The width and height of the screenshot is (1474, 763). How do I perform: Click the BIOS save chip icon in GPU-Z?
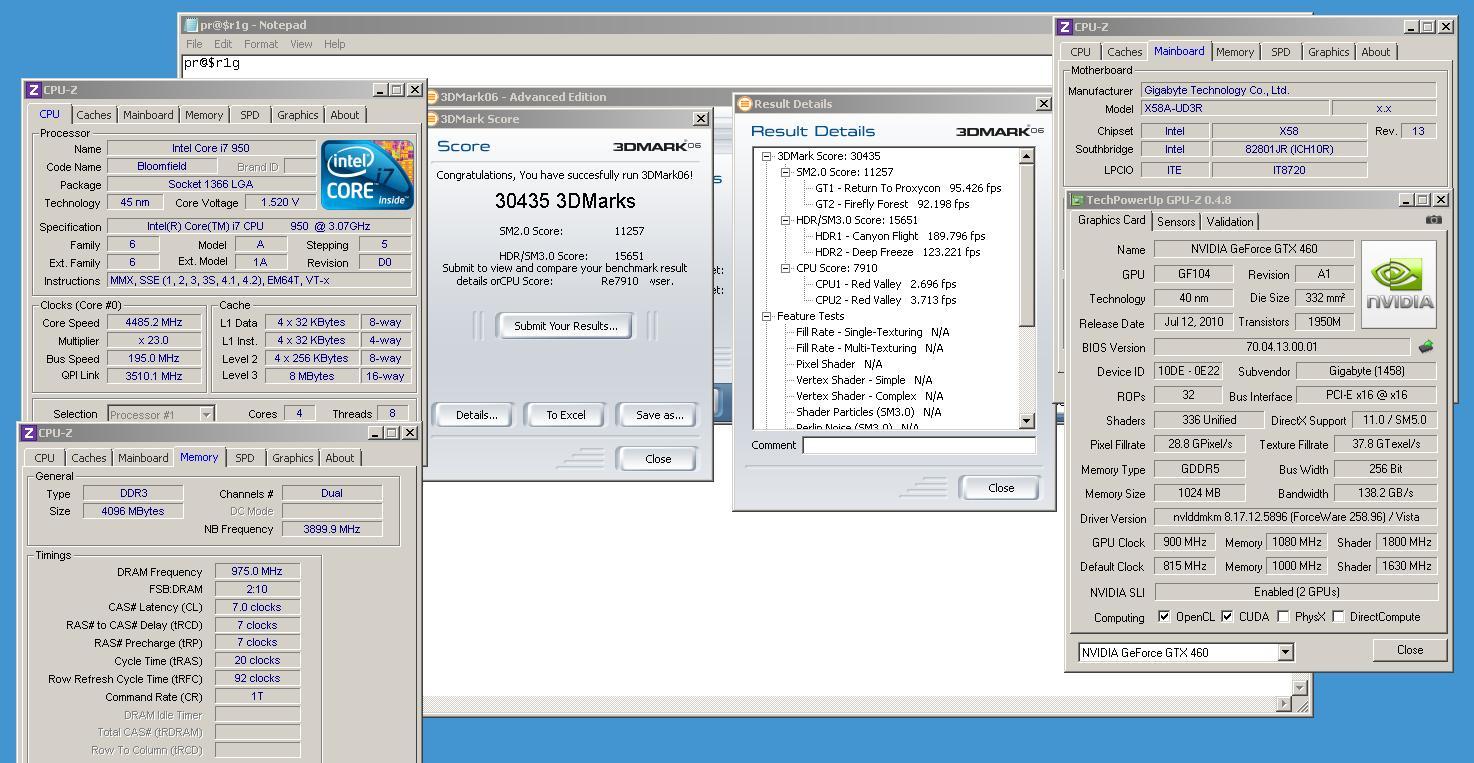coord(1426,347)
